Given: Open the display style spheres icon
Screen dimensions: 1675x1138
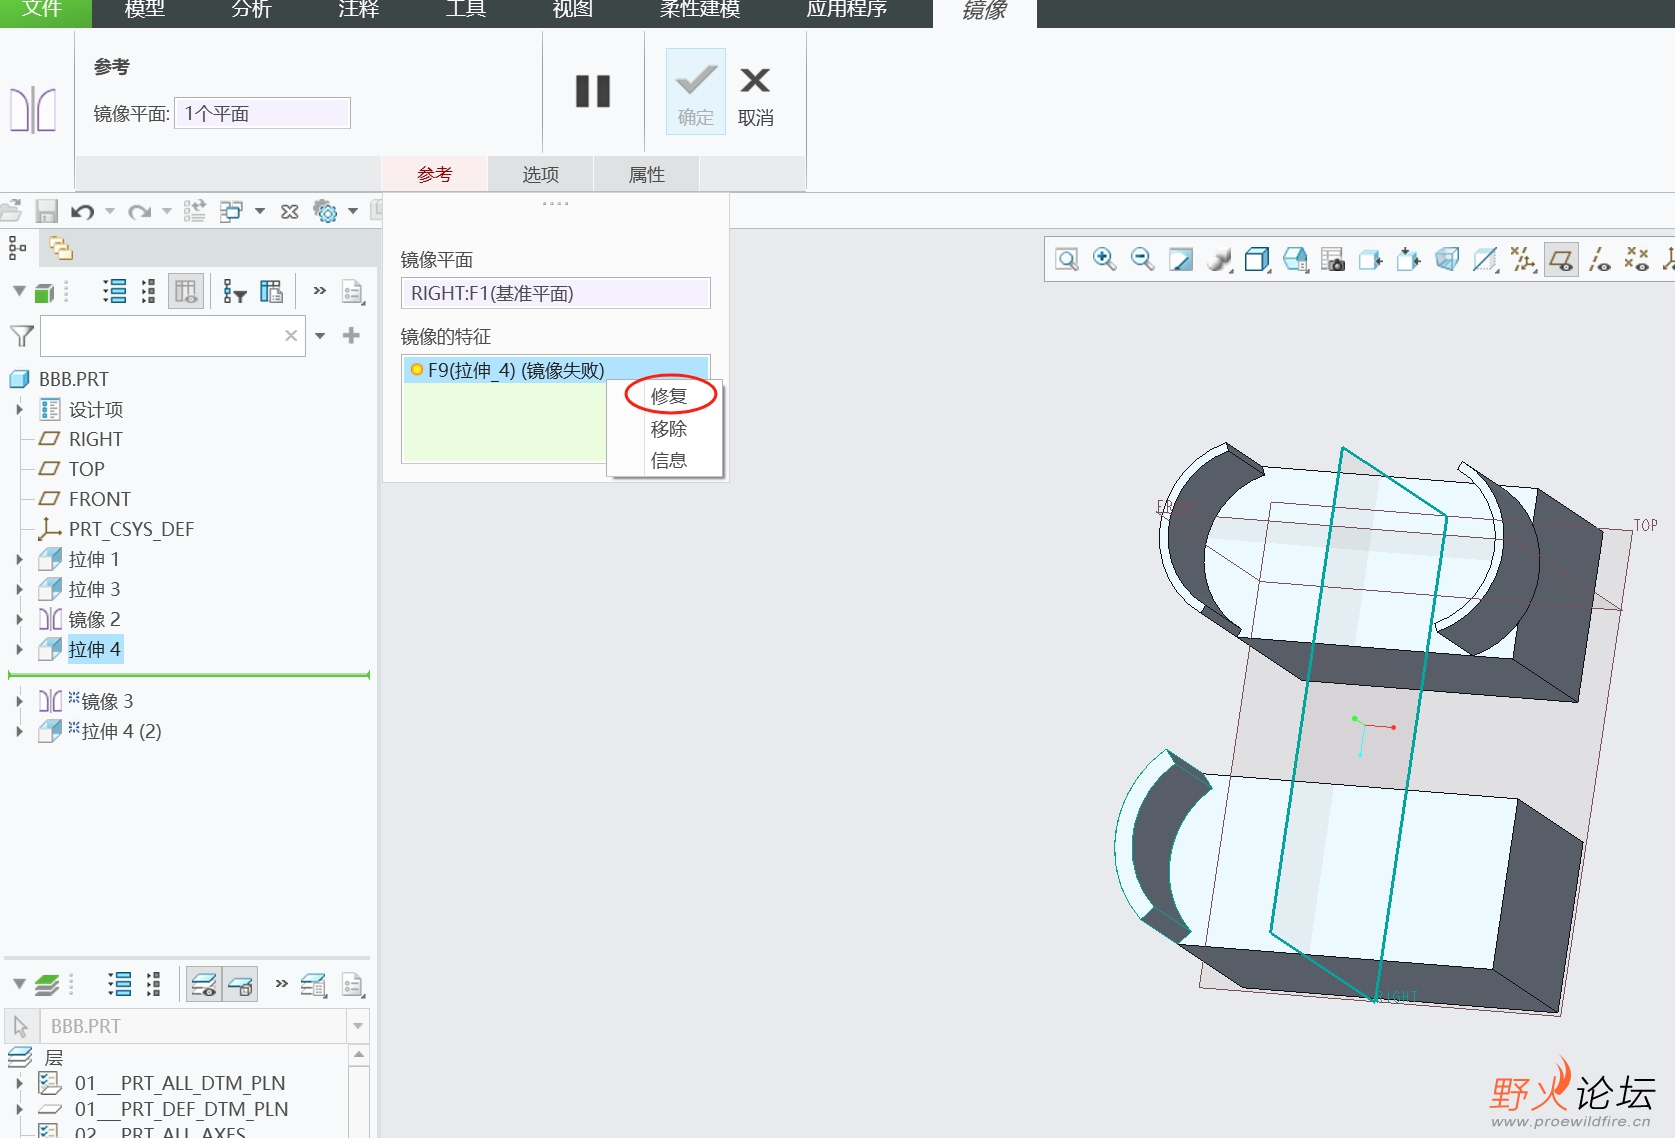Looking at the screenshot, I should click(1219, 260).
